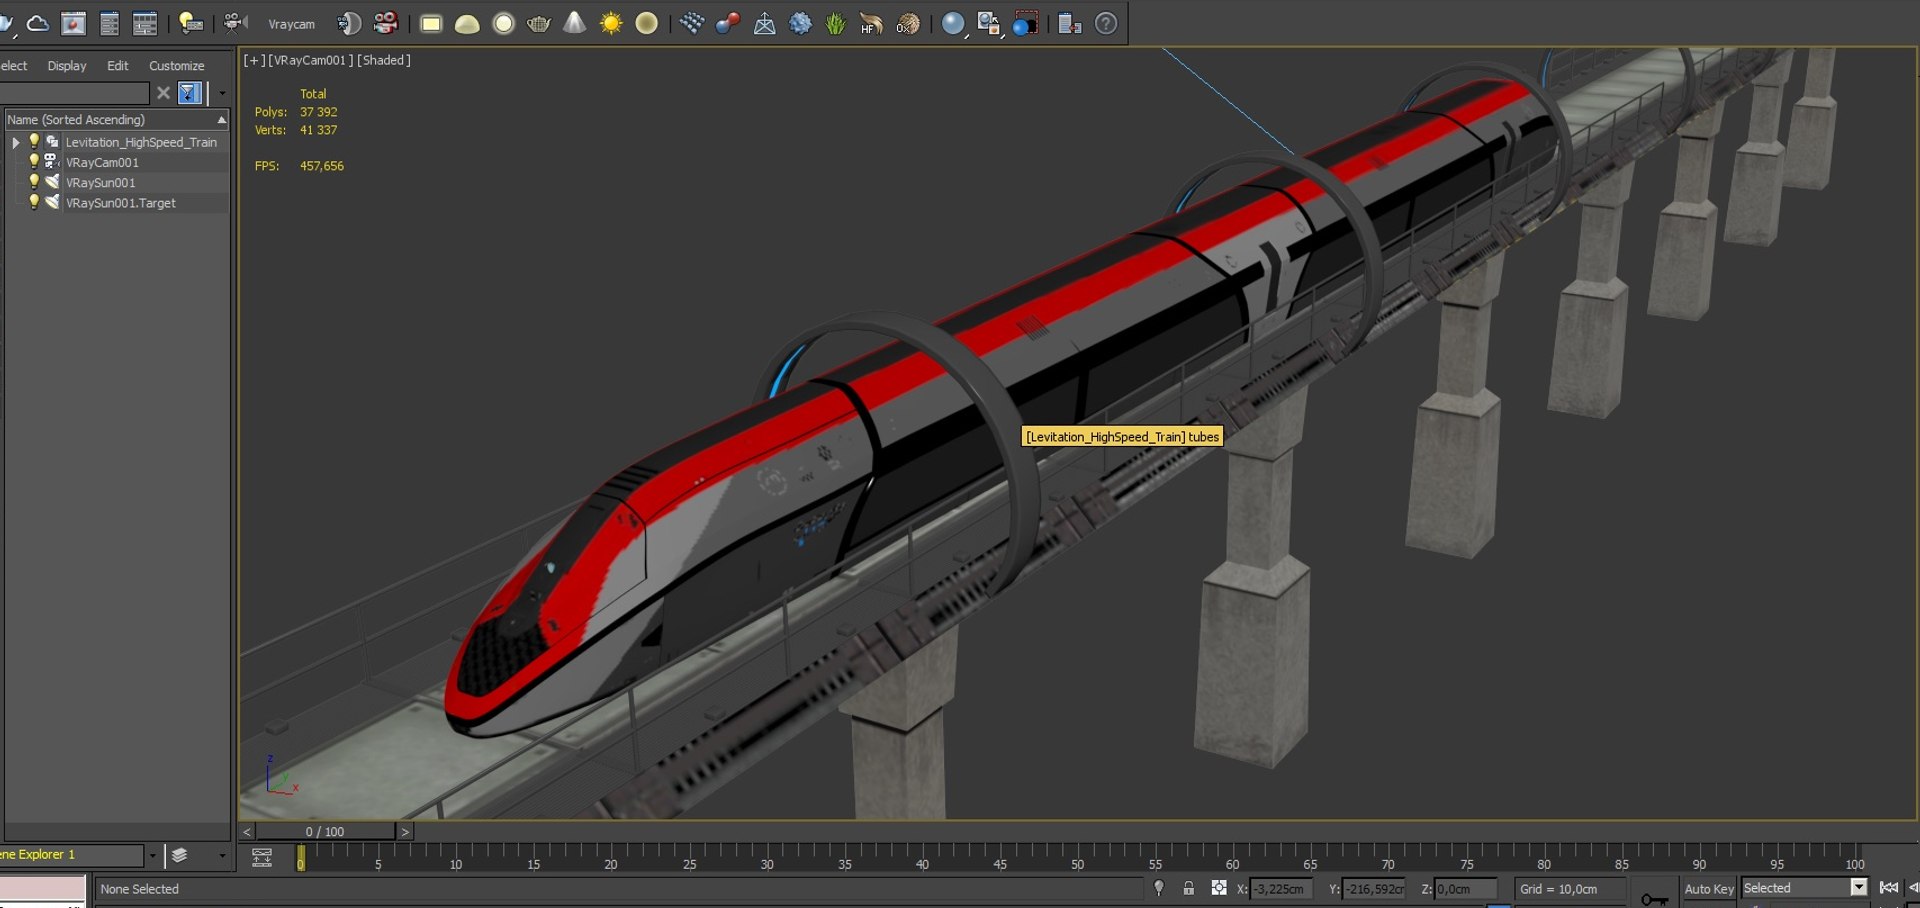Toggle the isolate selection bulb in status bar
The height and width of the screenshot is (908, 1920).
click(x=1159, y=888)
